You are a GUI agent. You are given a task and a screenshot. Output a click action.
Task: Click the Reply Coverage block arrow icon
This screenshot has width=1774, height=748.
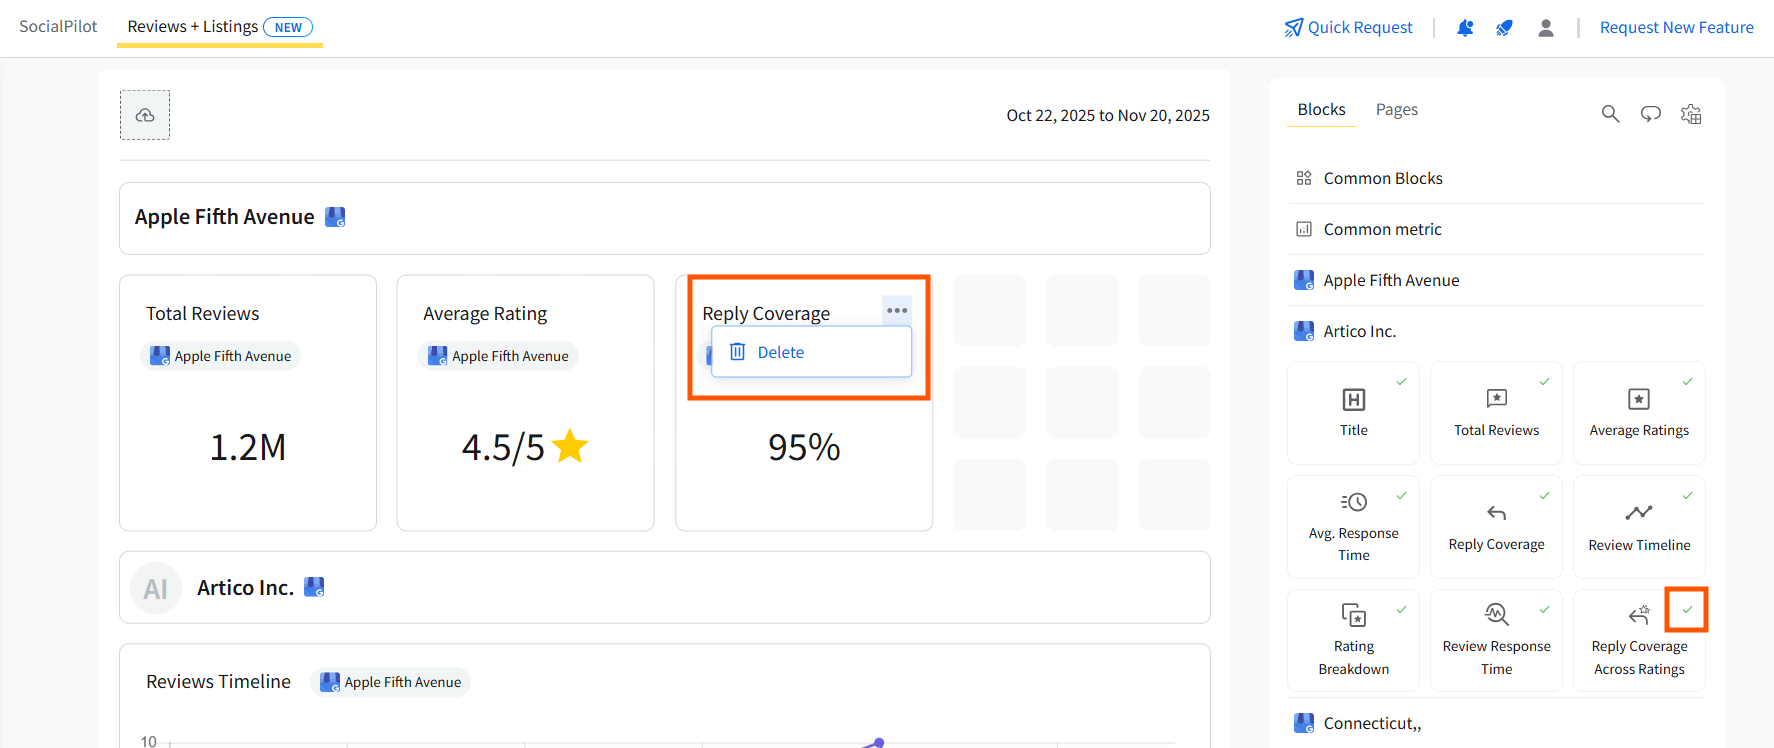coord(1496,513)
